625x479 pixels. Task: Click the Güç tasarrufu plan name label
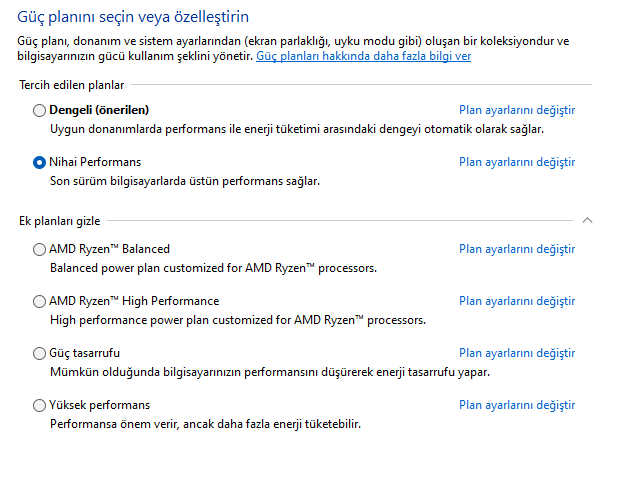[84, 353]
